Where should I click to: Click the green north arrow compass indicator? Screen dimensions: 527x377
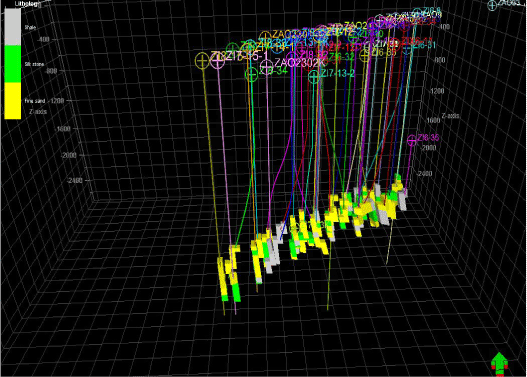point(499,363)
